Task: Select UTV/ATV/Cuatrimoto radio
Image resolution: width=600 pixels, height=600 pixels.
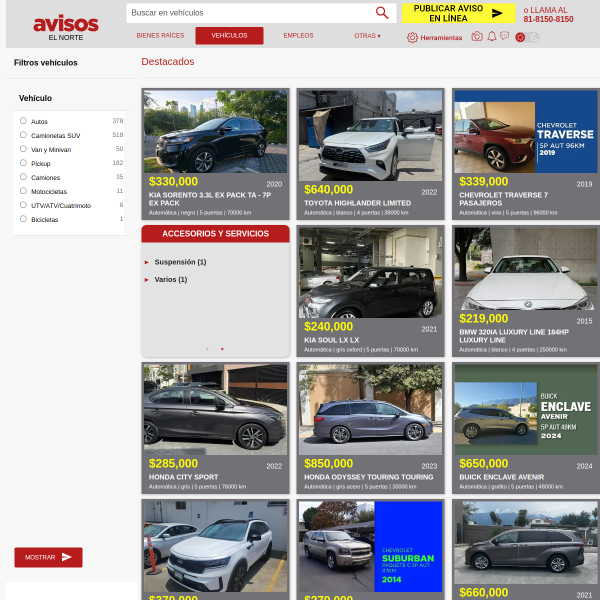Action: tap(23, 205)
